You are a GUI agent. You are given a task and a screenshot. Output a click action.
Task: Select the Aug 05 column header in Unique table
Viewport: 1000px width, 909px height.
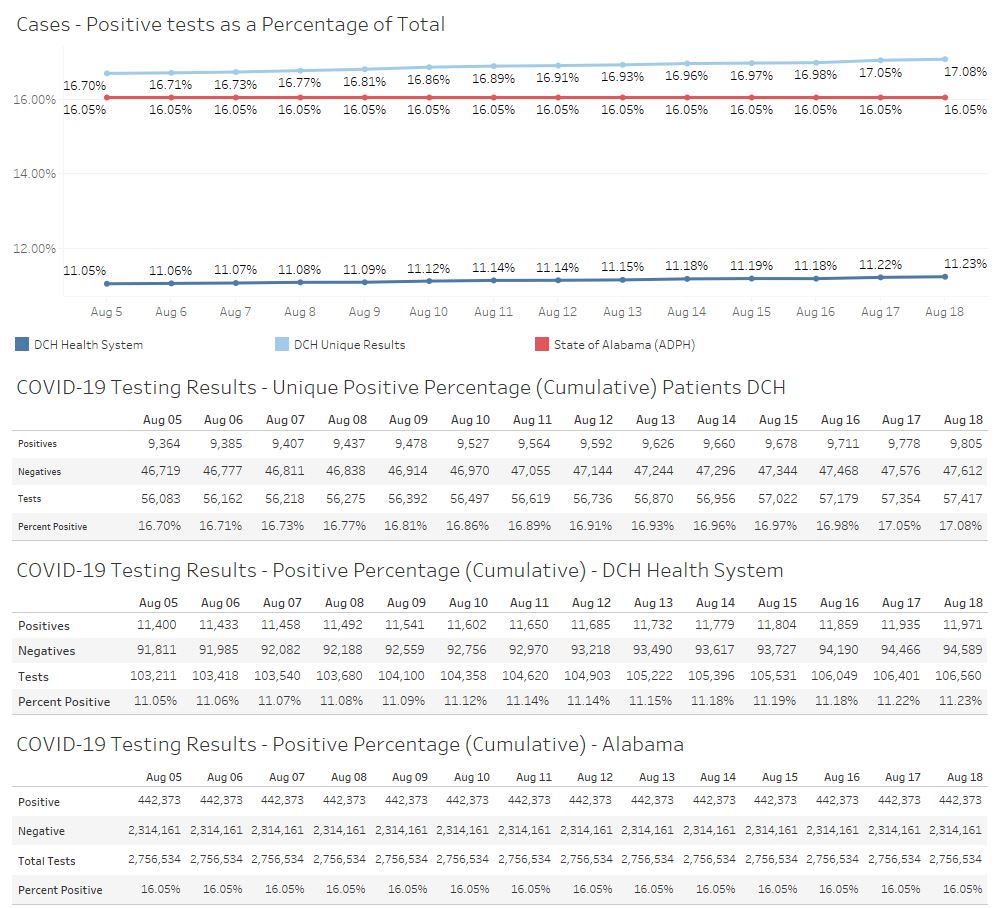(162, 420)
